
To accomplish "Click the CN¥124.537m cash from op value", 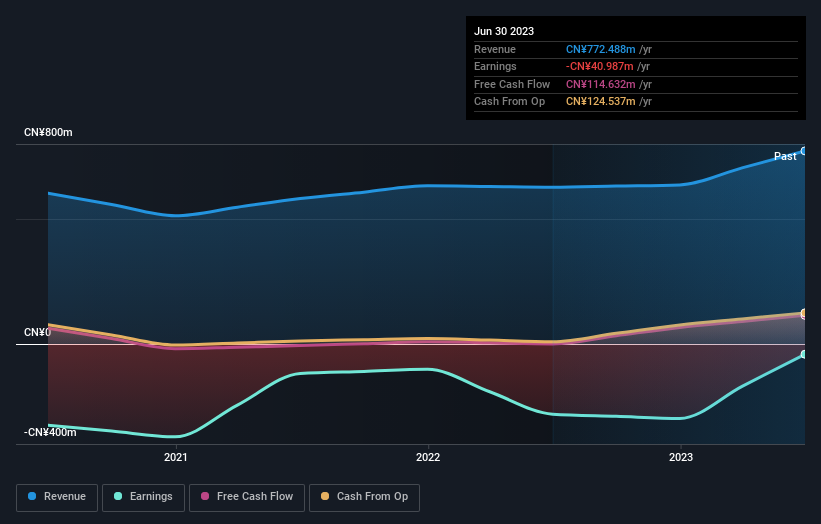I will 601,102.
